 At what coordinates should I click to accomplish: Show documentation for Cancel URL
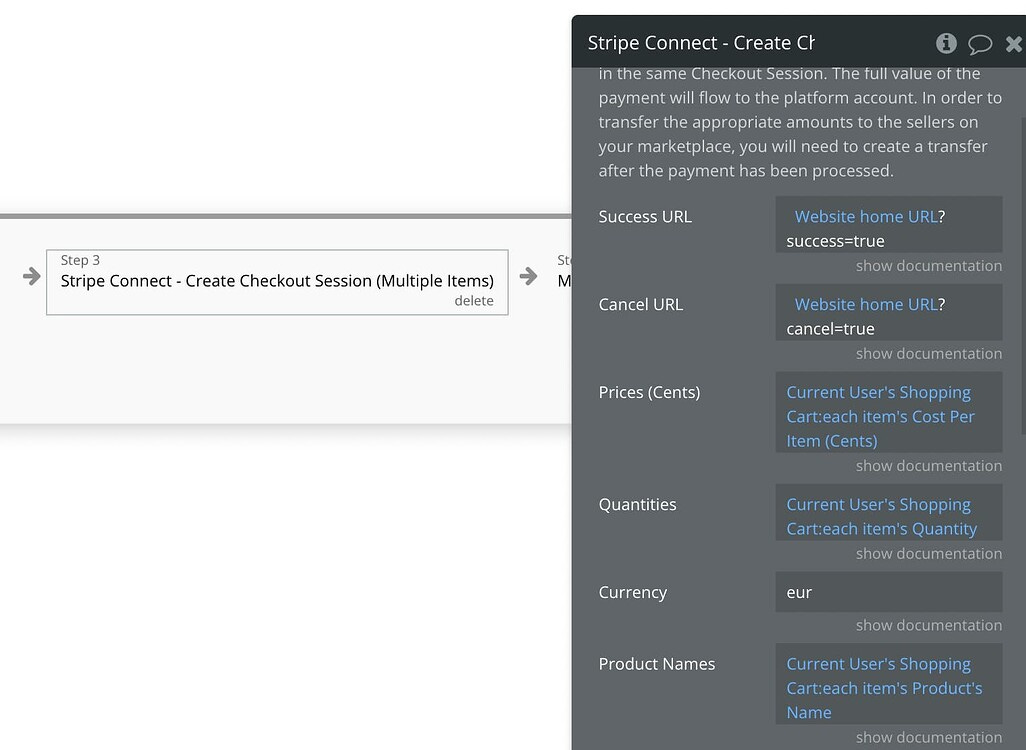929,353
